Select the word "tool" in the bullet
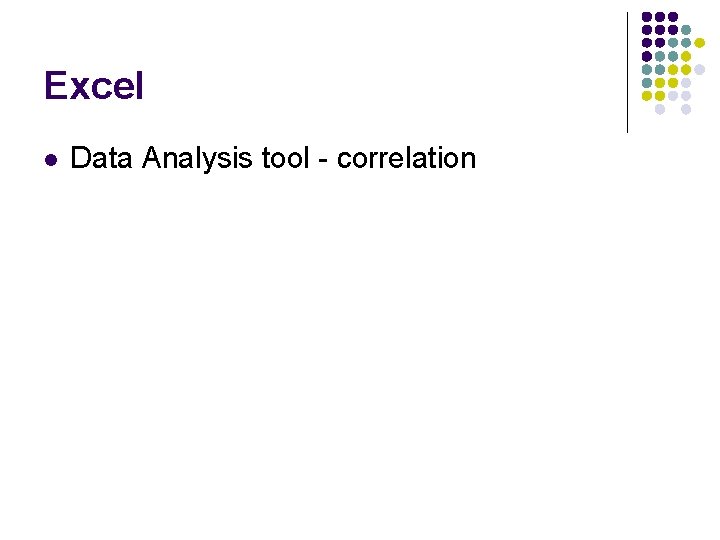This screenshot has height=540, width=720. (285, 158)
